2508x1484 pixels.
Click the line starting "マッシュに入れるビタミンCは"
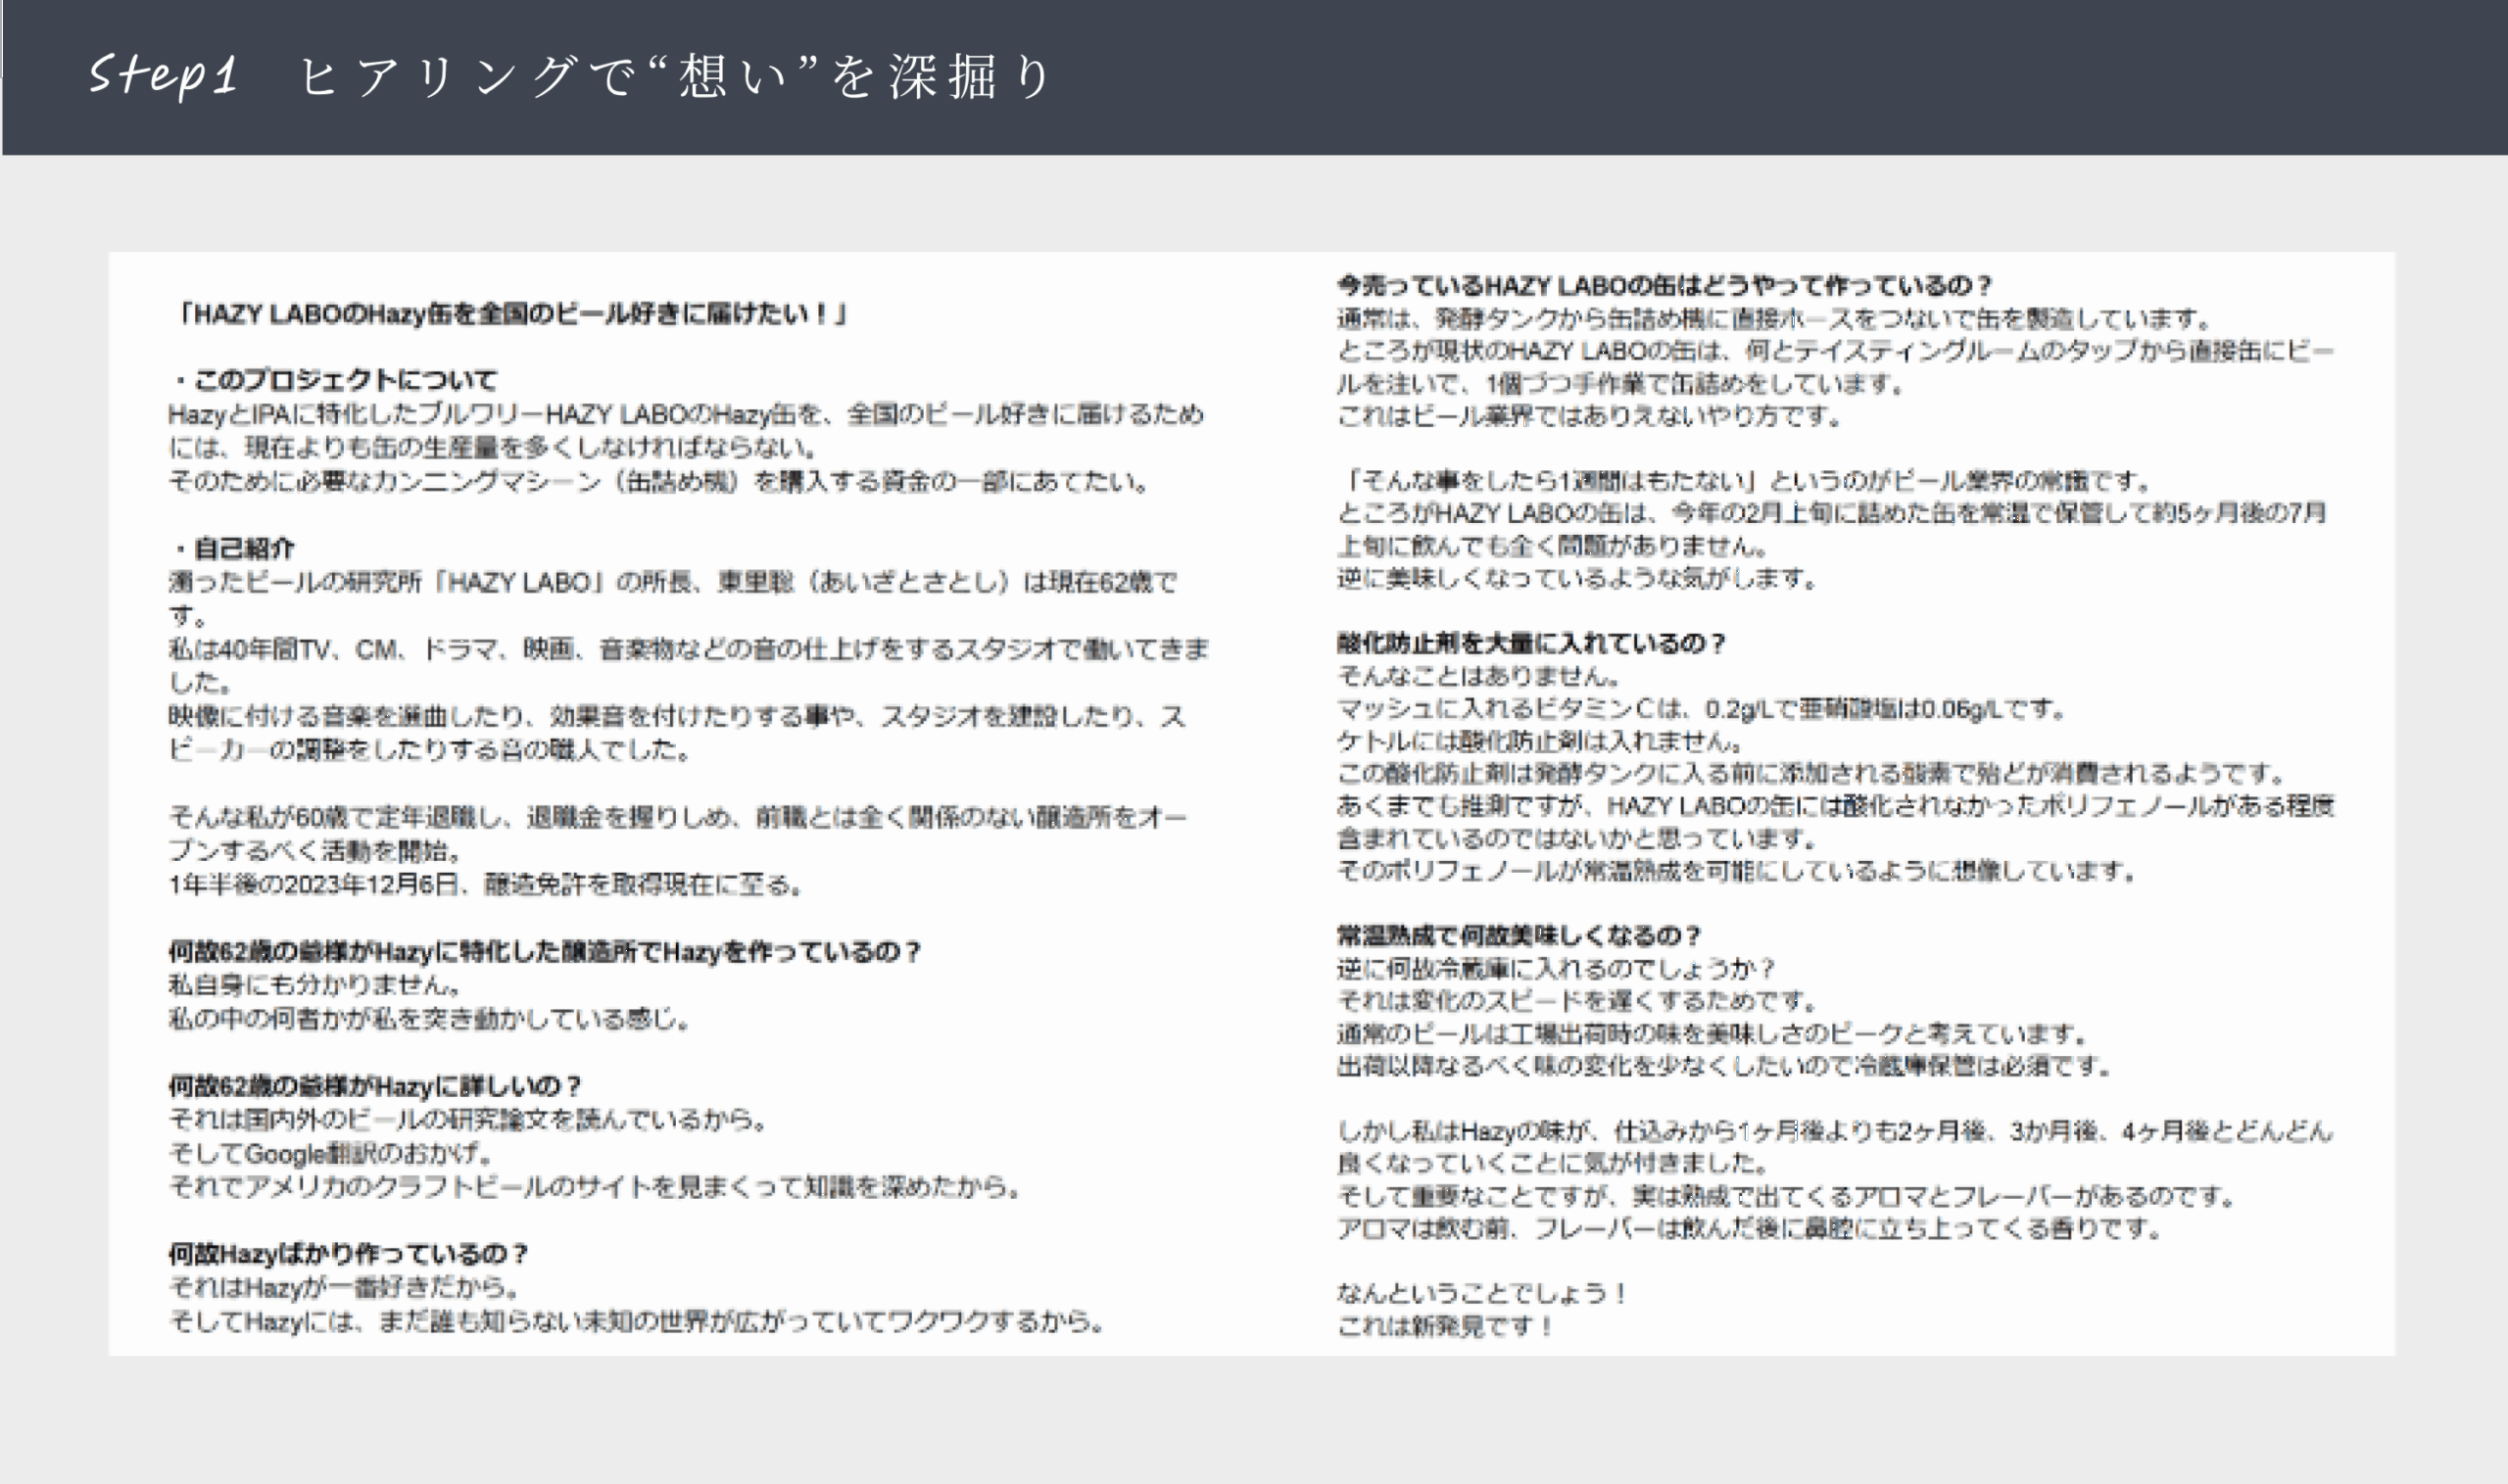pos(1703,709)
